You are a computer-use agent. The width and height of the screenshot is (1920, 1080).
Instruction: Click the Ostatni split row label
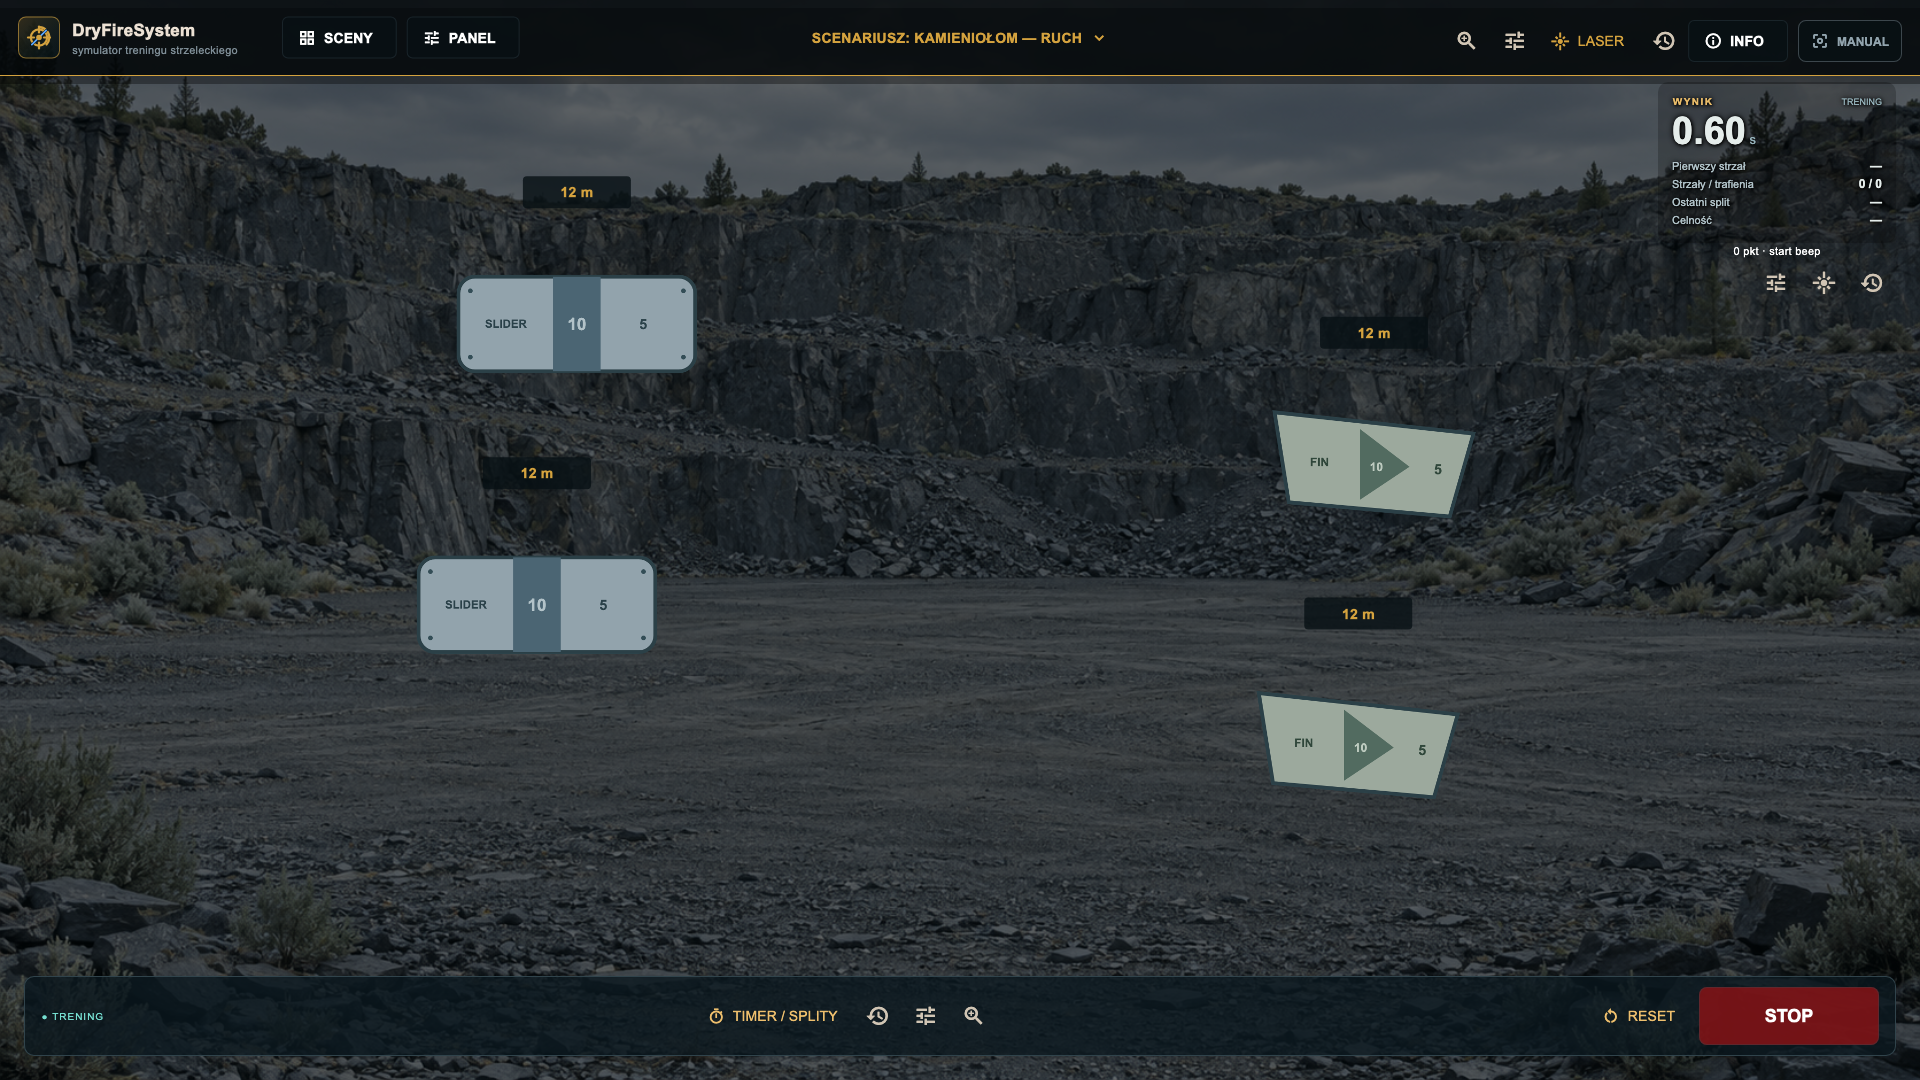[x=1700, y=203]
